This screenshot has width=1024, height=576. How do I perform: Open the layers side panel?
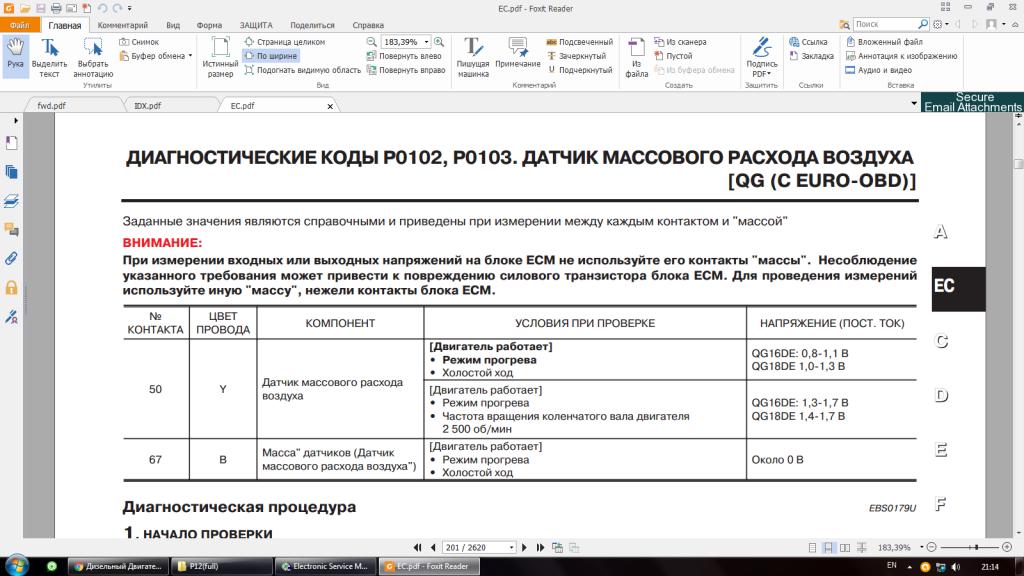[11, 201]
